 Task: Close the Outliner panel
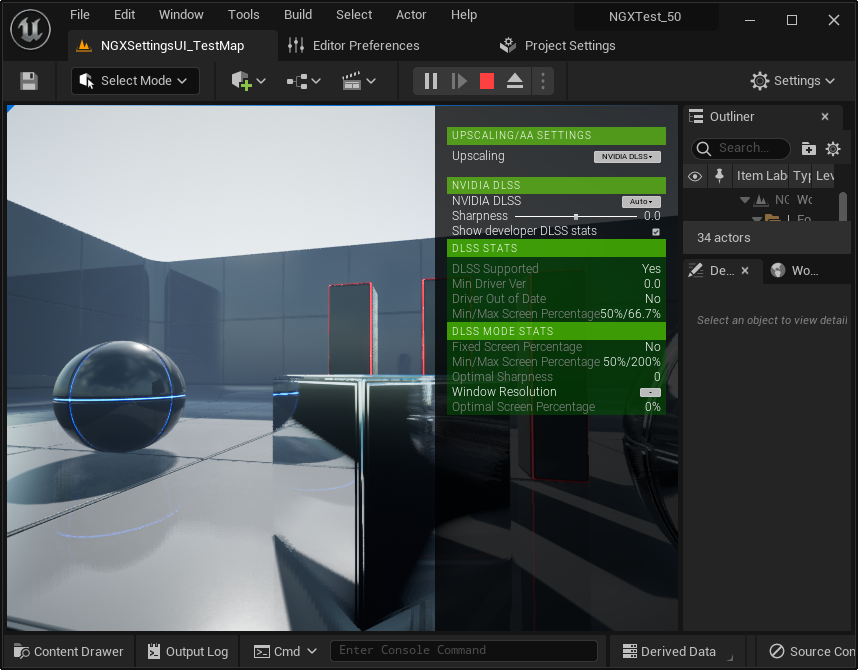[x=825, y=117]
